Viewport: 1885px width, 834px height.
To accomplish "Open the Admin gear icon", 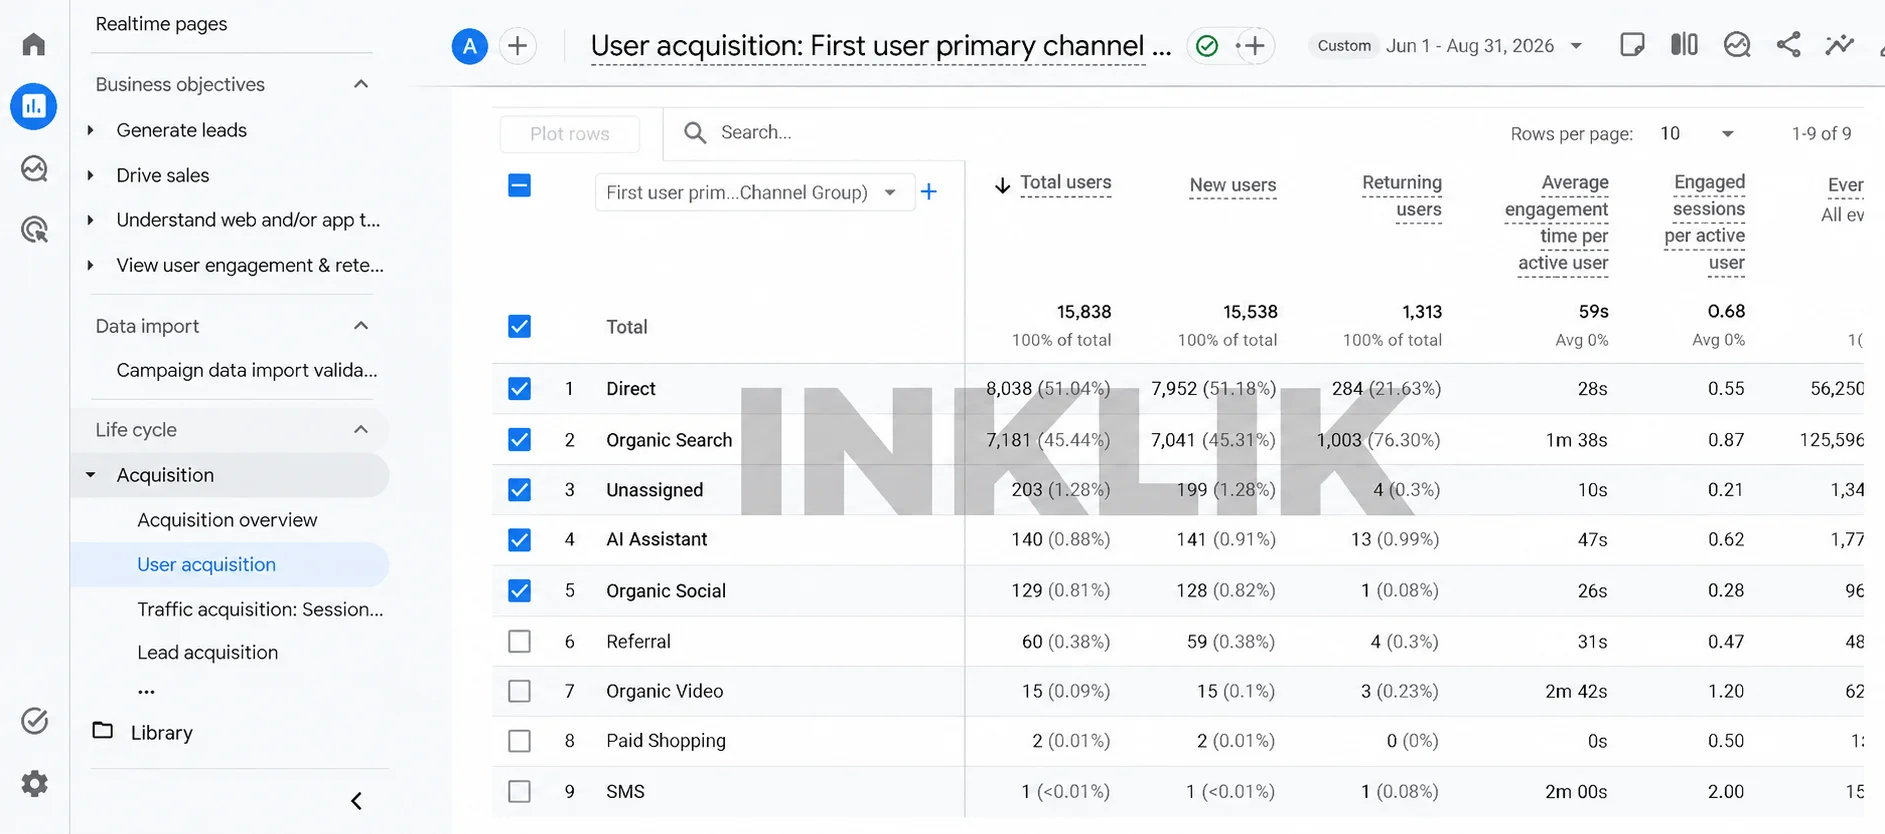I will 34,783.
